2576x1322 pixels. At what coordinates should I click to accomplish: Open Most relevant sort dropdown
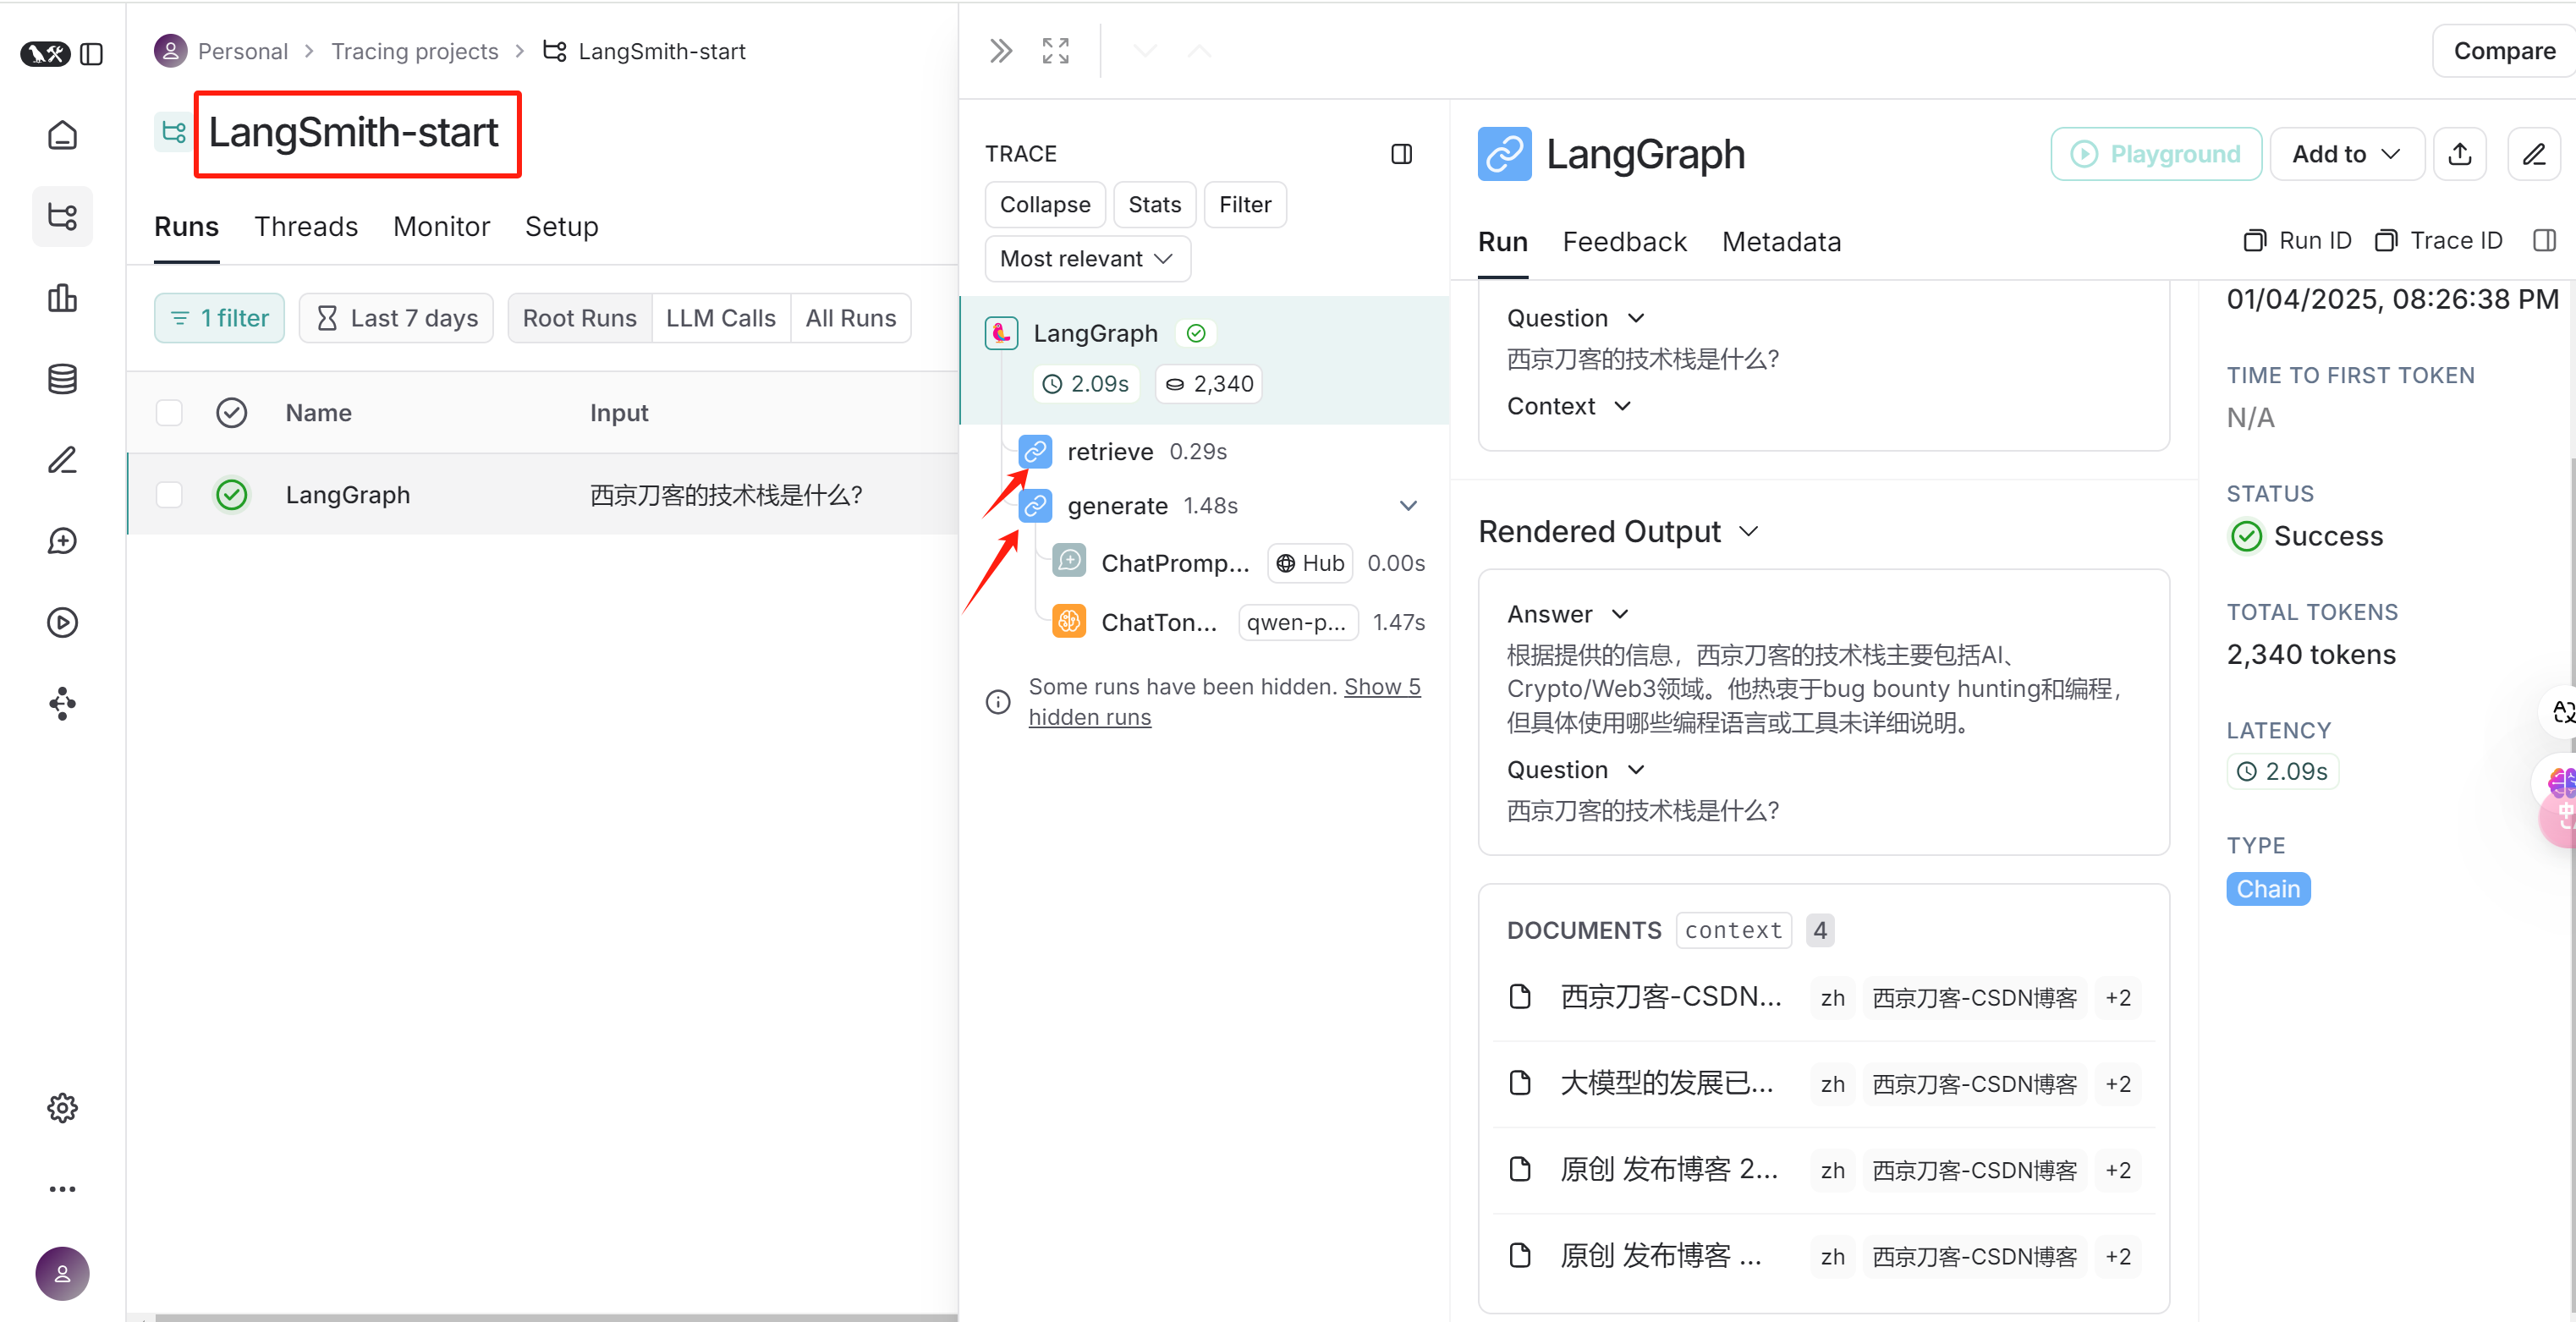(1087, 259)
